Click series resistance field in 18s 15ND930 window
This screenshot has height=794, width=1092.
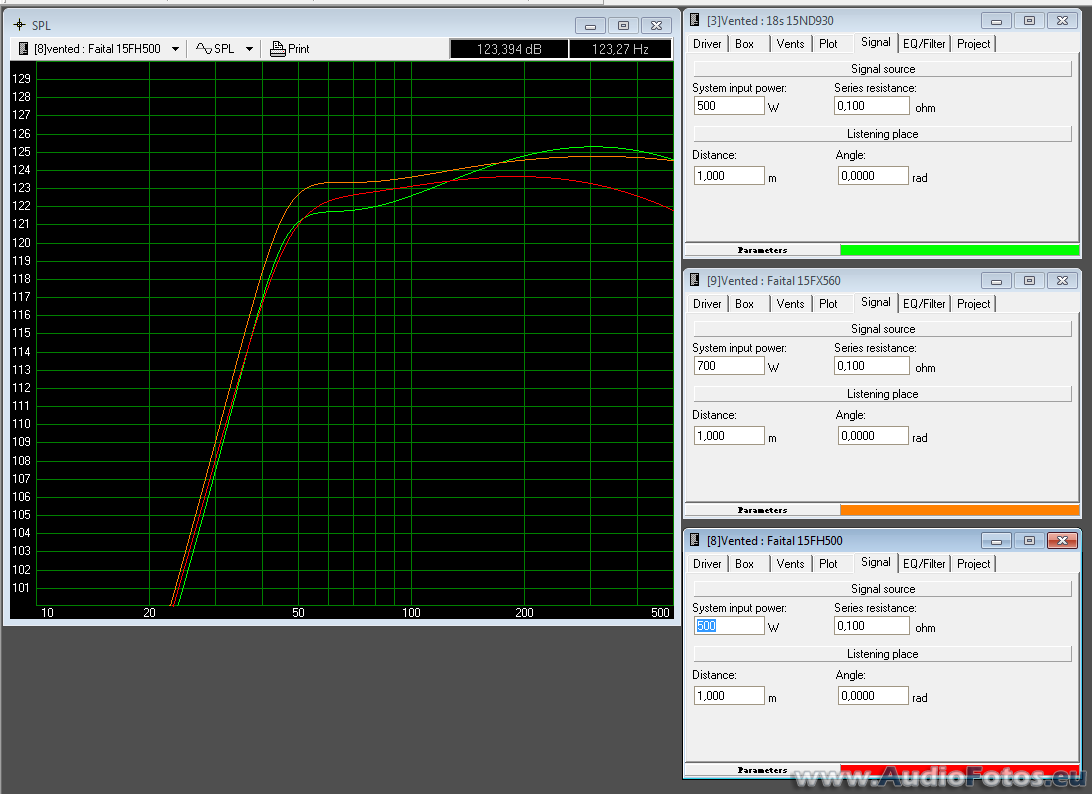coord(871,106)
